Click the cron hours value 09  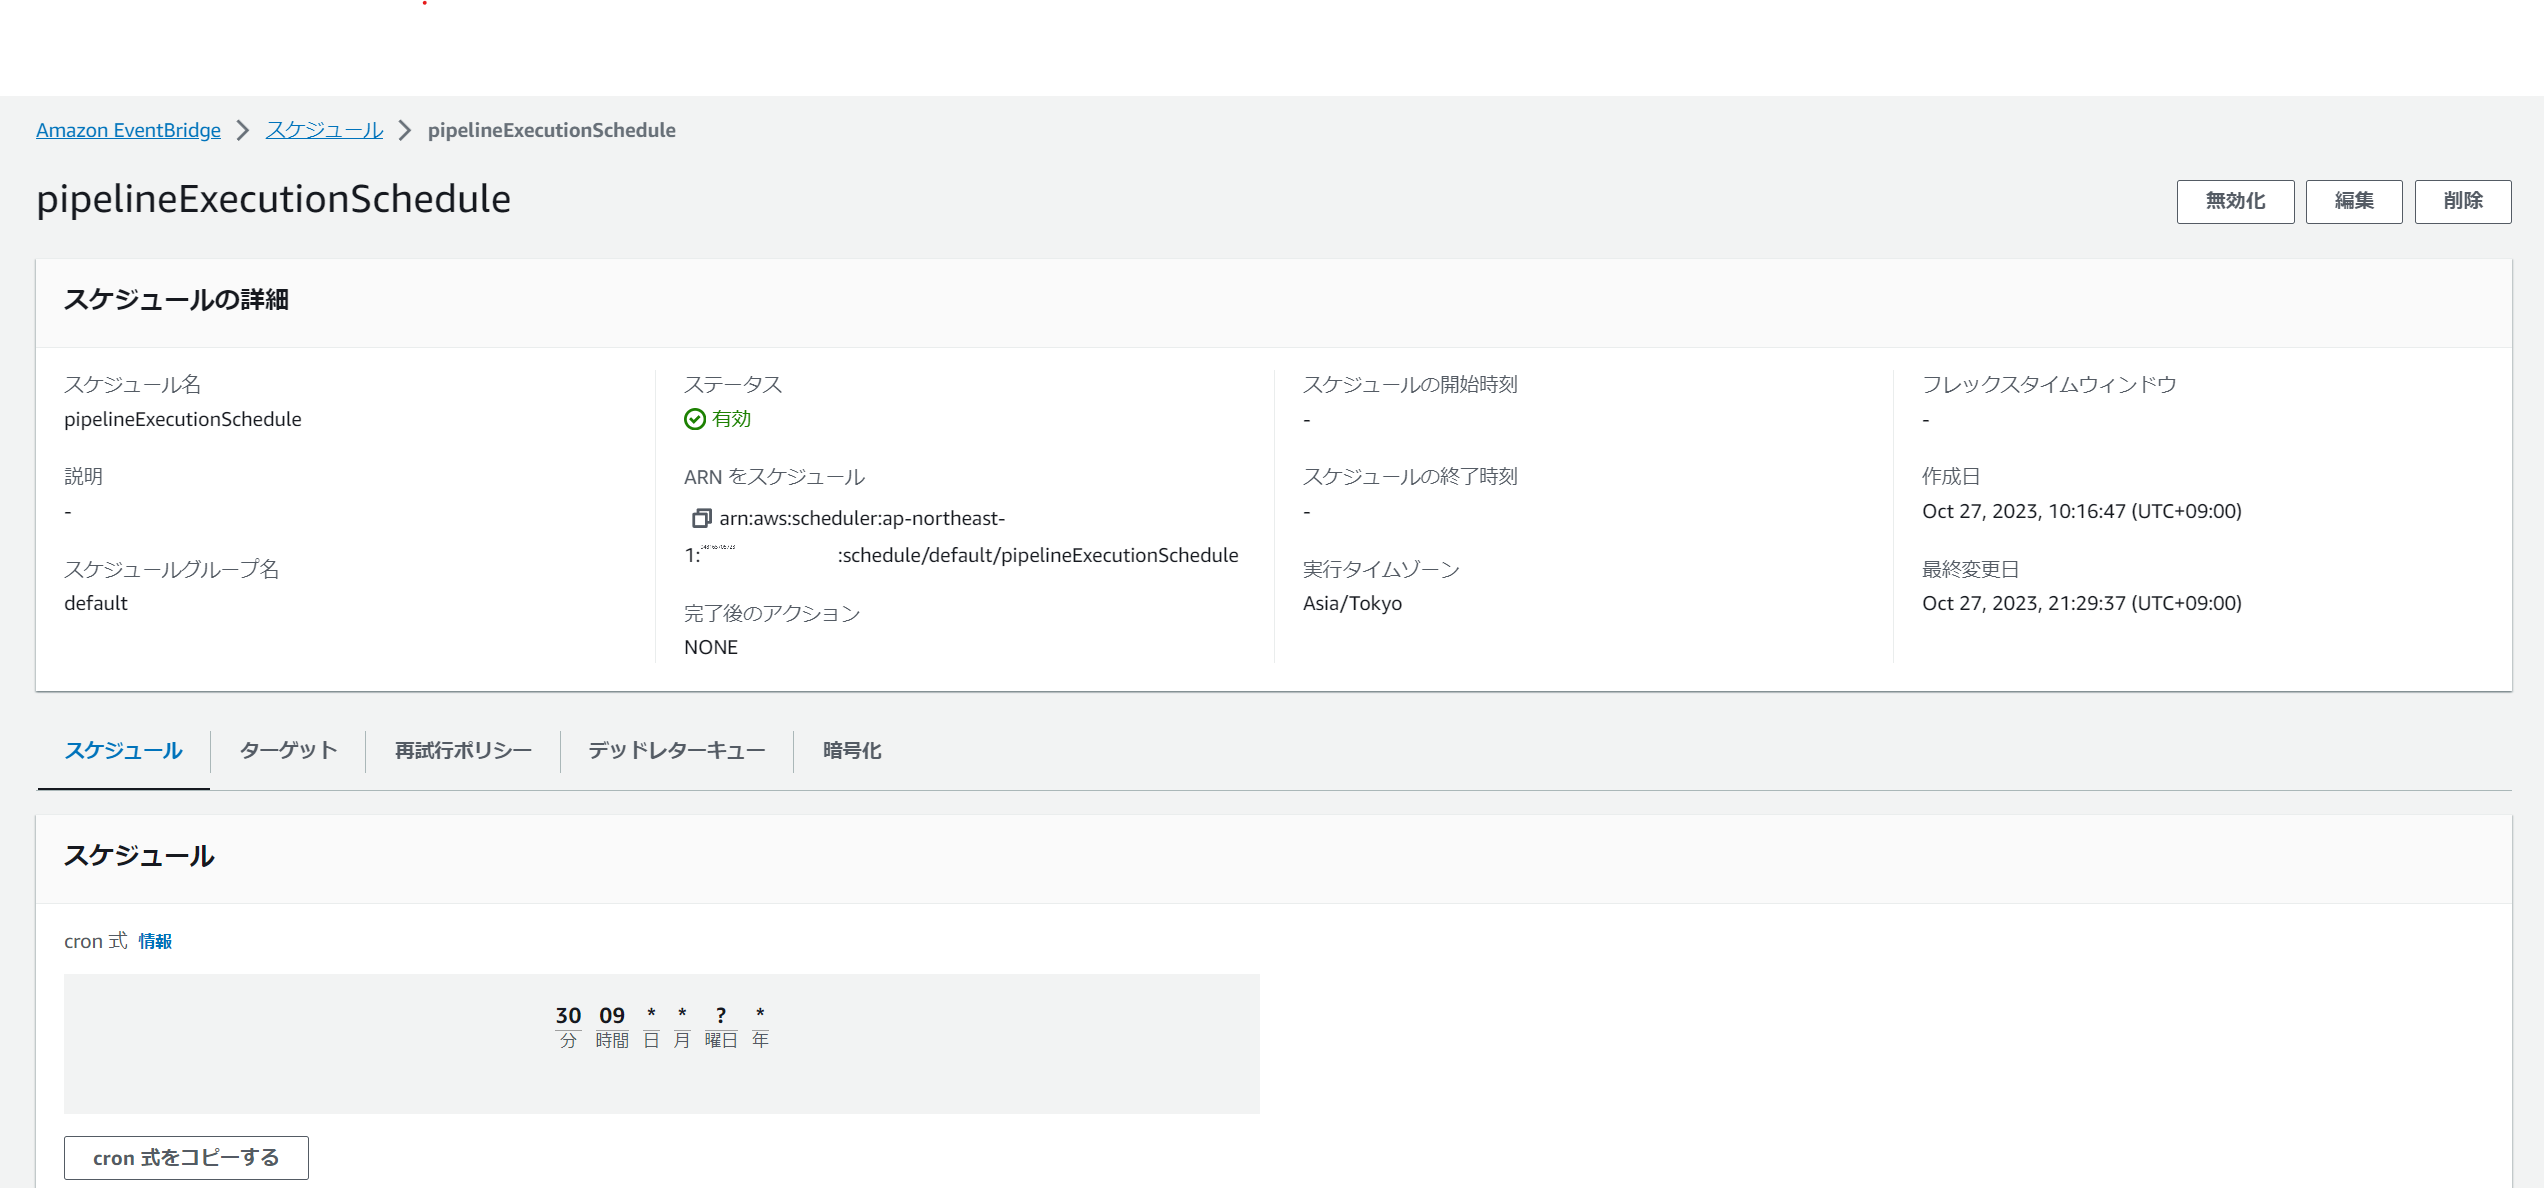(x=612, y=1016)
